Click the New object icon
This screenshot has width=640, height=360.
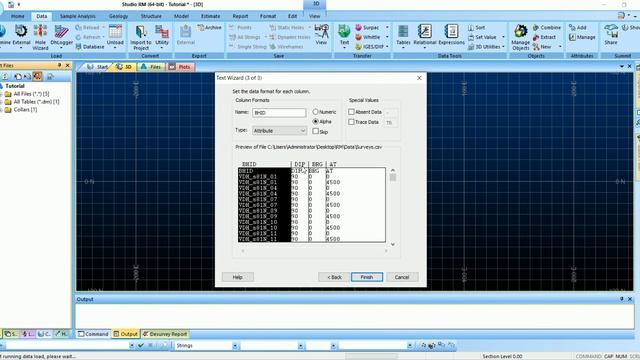[542, 47]
